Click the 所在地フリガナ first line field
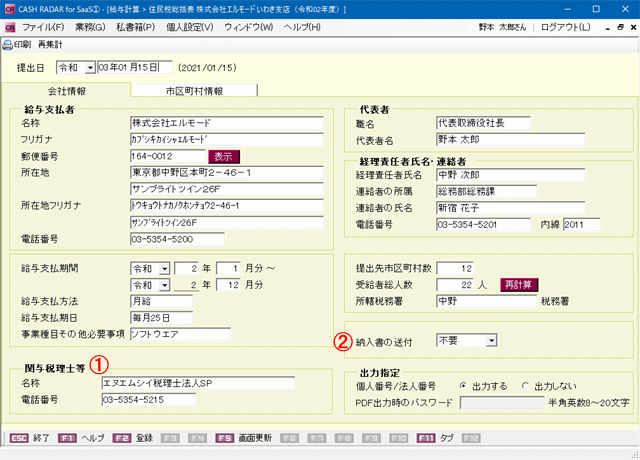The height and width of the screenshot is (460, 640). [x=227, y=206]
